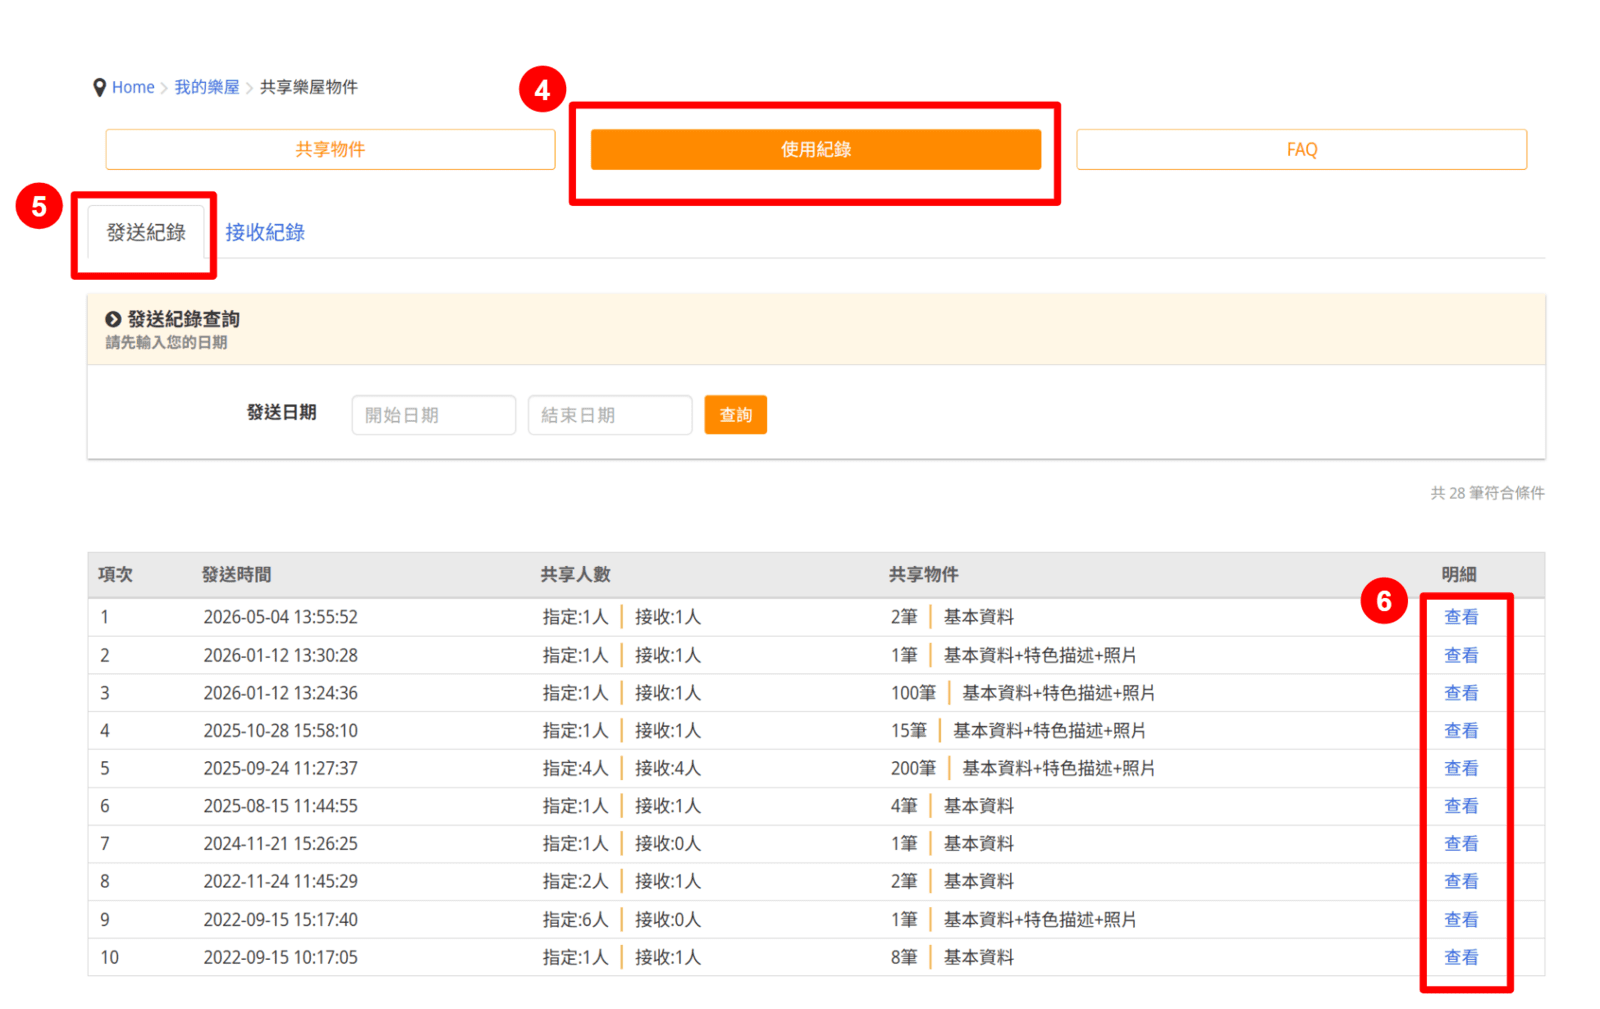View details for row 2026-01-12 13:30:28

pos(1461,655)
